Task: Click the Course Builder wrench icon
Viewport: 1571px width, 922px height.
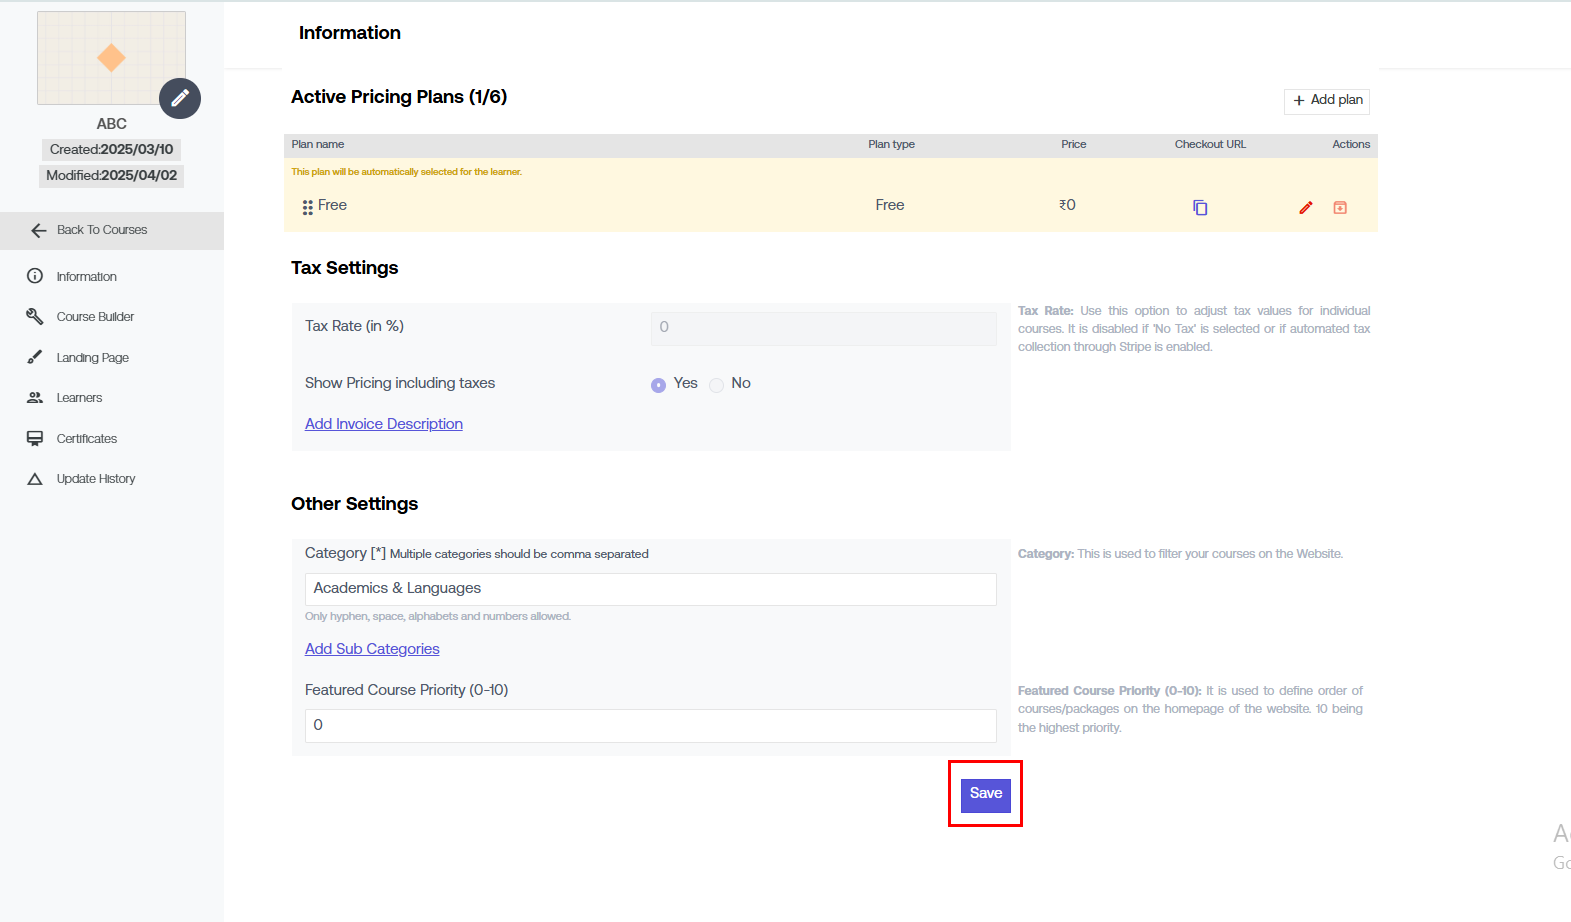Action: (x=35, y=317)
